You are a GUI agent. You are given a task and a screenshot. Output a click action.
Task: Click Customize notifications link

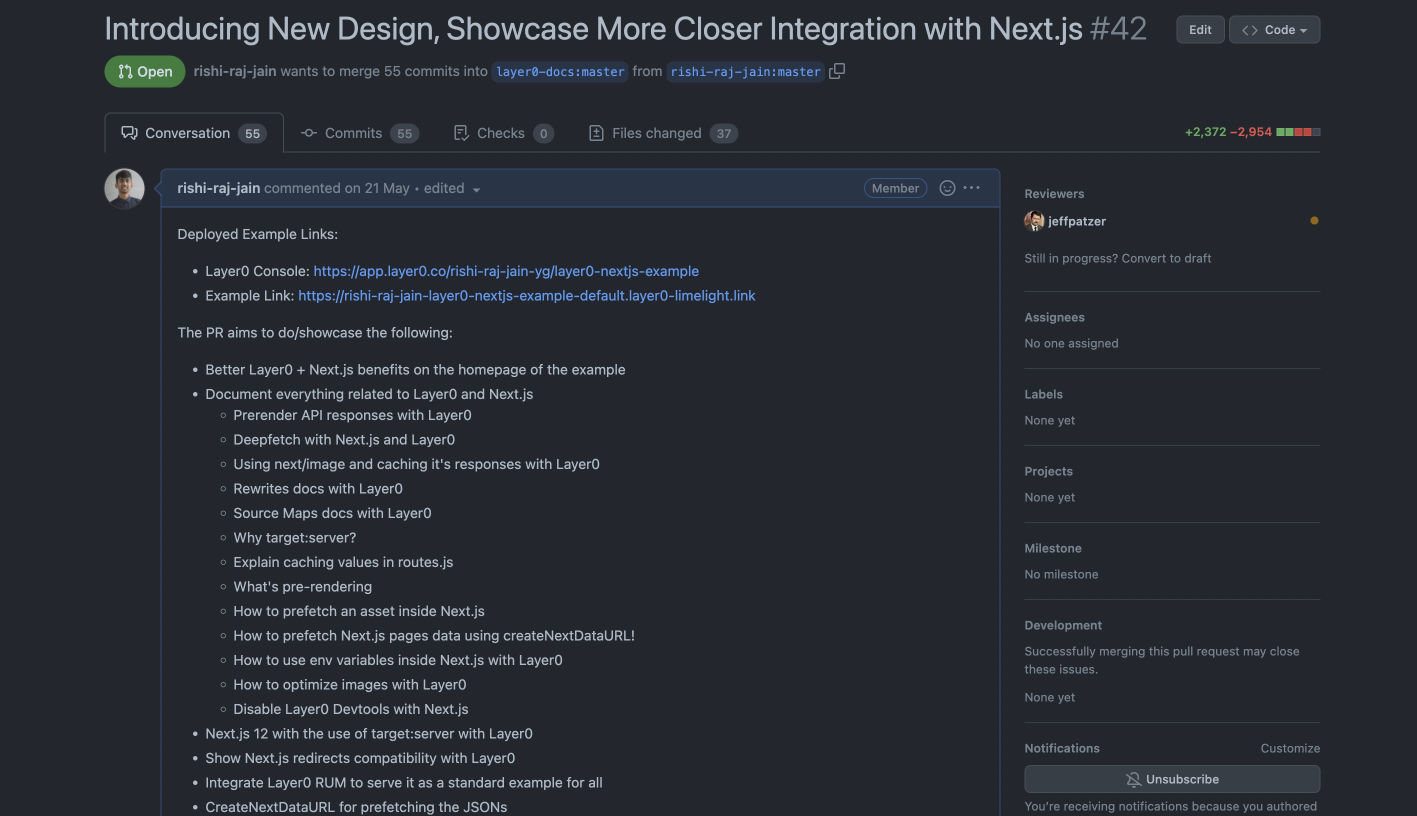click(1290, 748)
